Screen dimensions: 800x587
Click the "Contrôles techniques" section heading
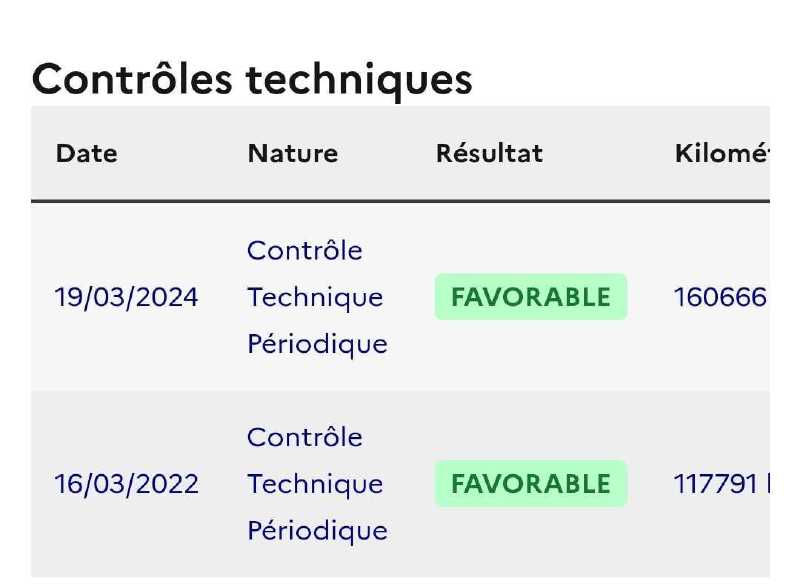[252, 80]
